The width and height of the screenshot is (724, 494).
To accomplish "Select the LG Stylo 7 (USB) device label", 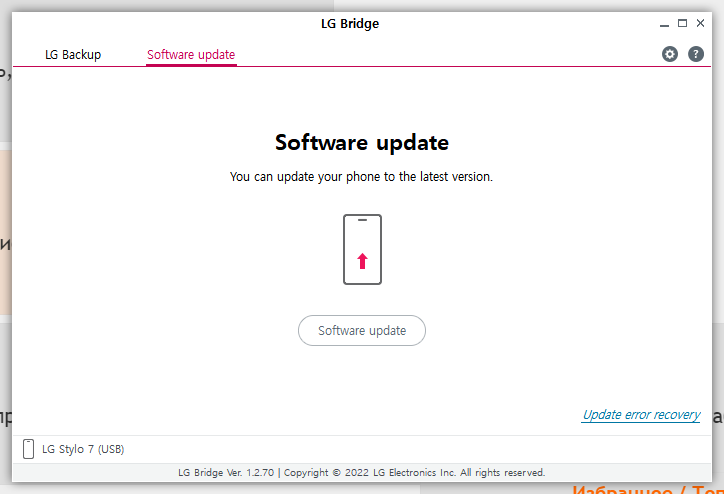I will [83, 449].
